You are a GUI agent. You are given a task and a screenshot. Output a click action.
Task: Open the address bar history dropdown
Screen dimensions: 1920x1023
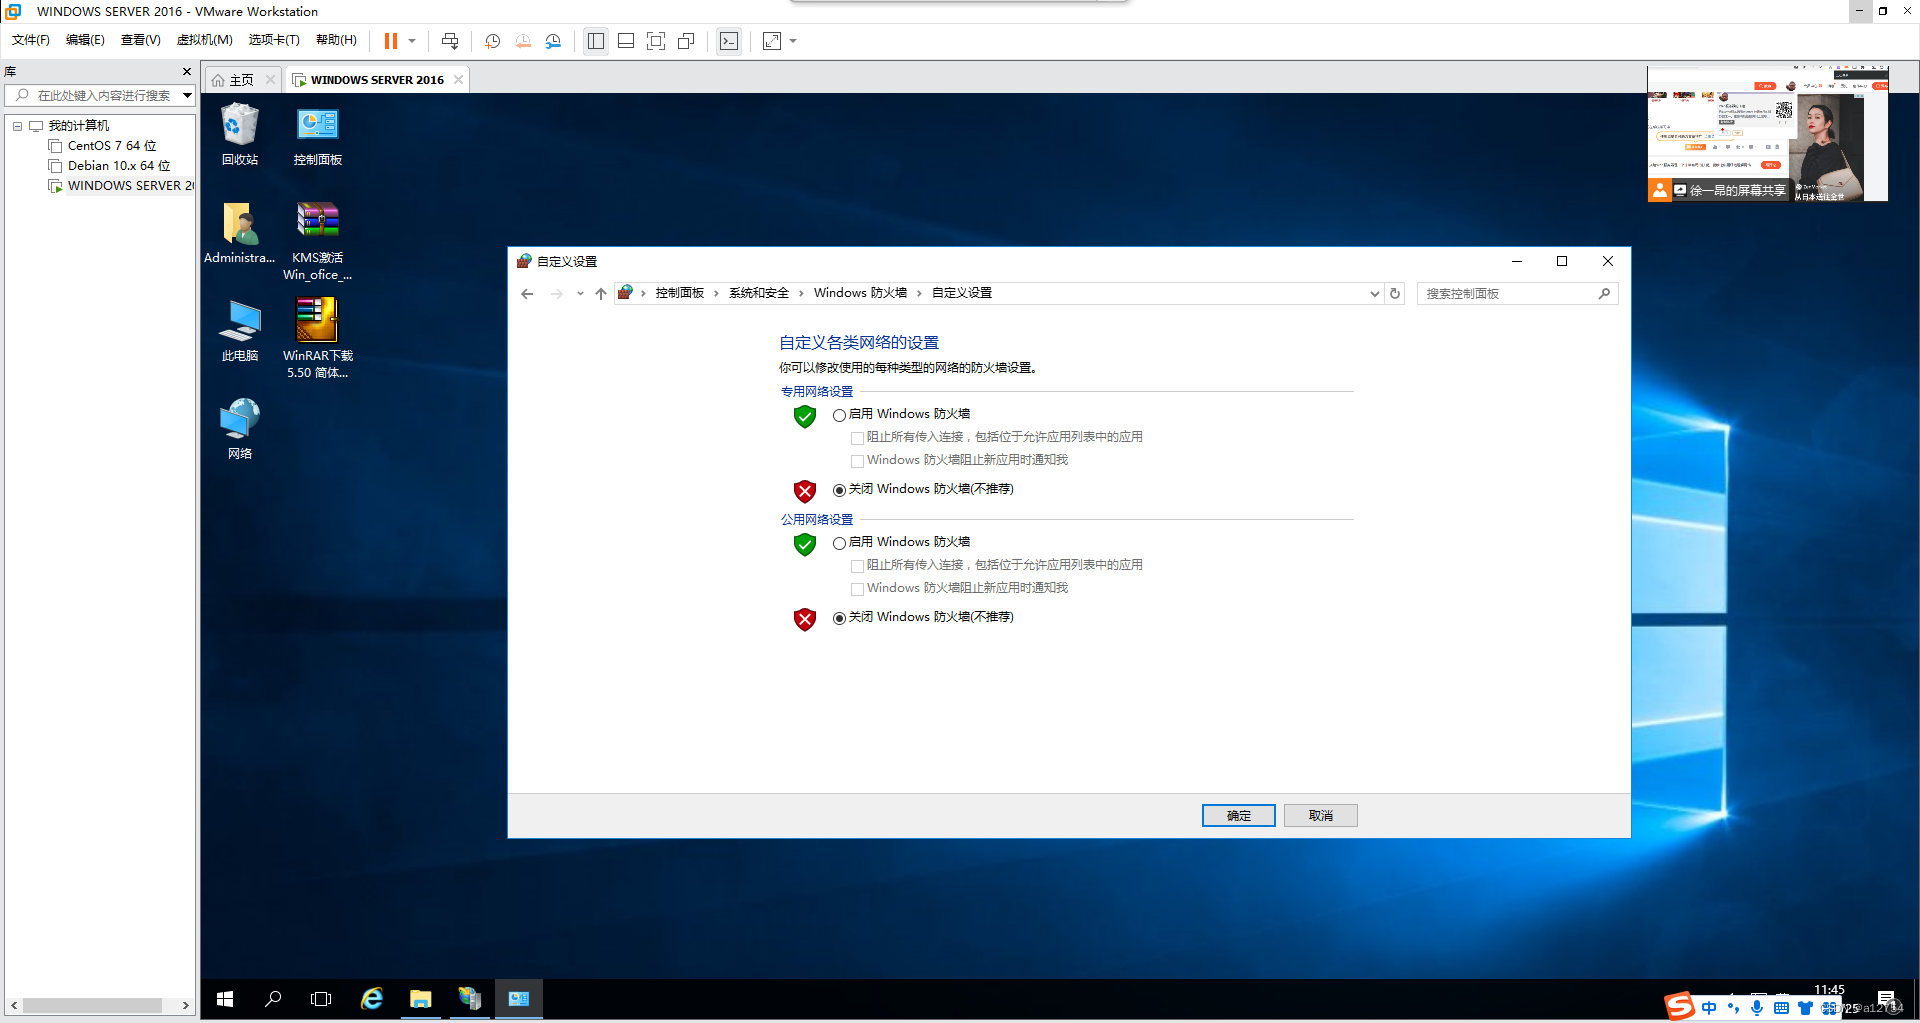click(1375, 294)
